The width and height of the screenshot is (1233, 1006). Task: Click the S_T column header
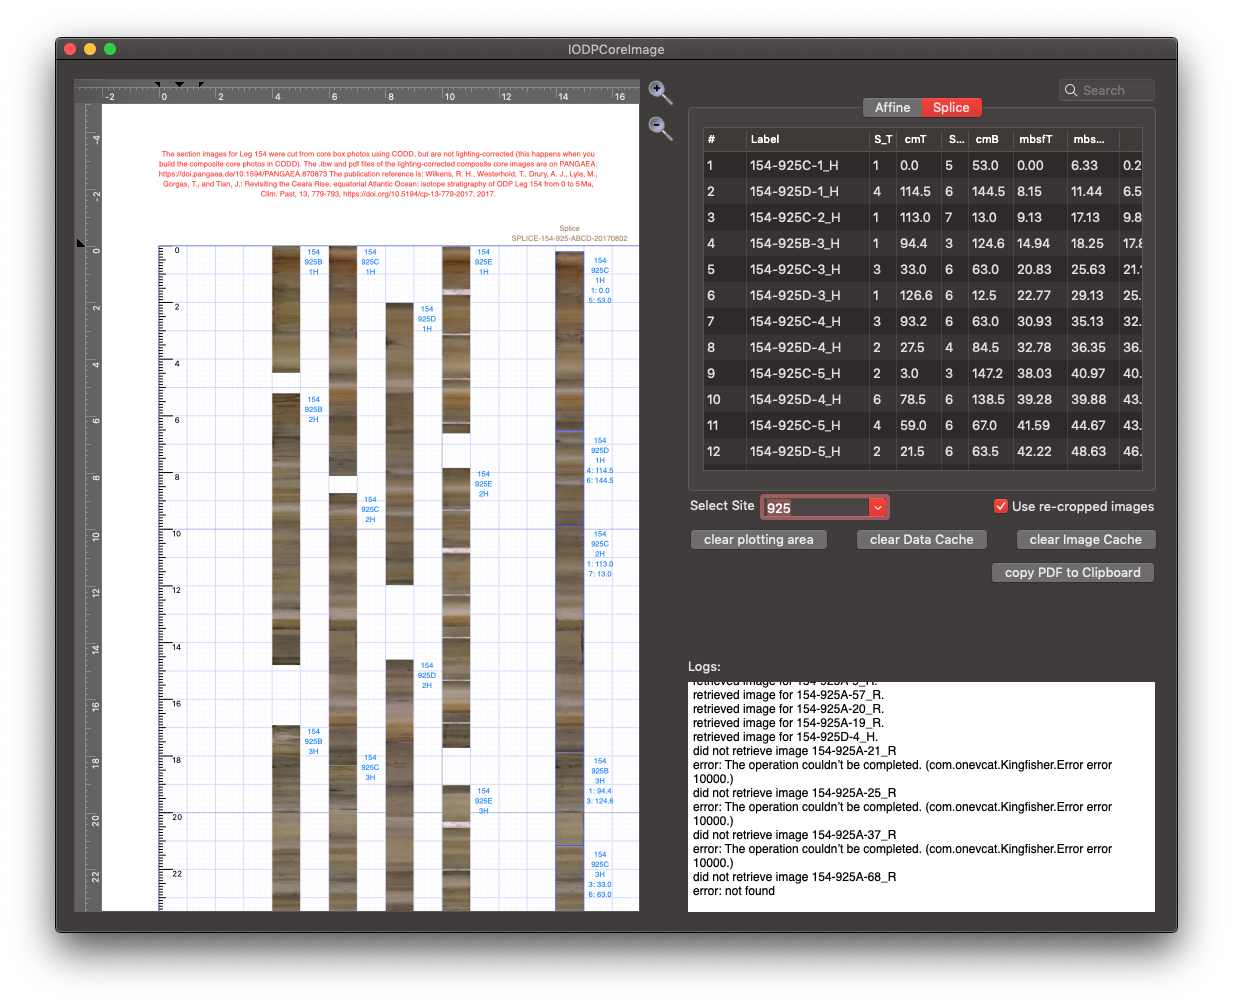pos(883,139)
